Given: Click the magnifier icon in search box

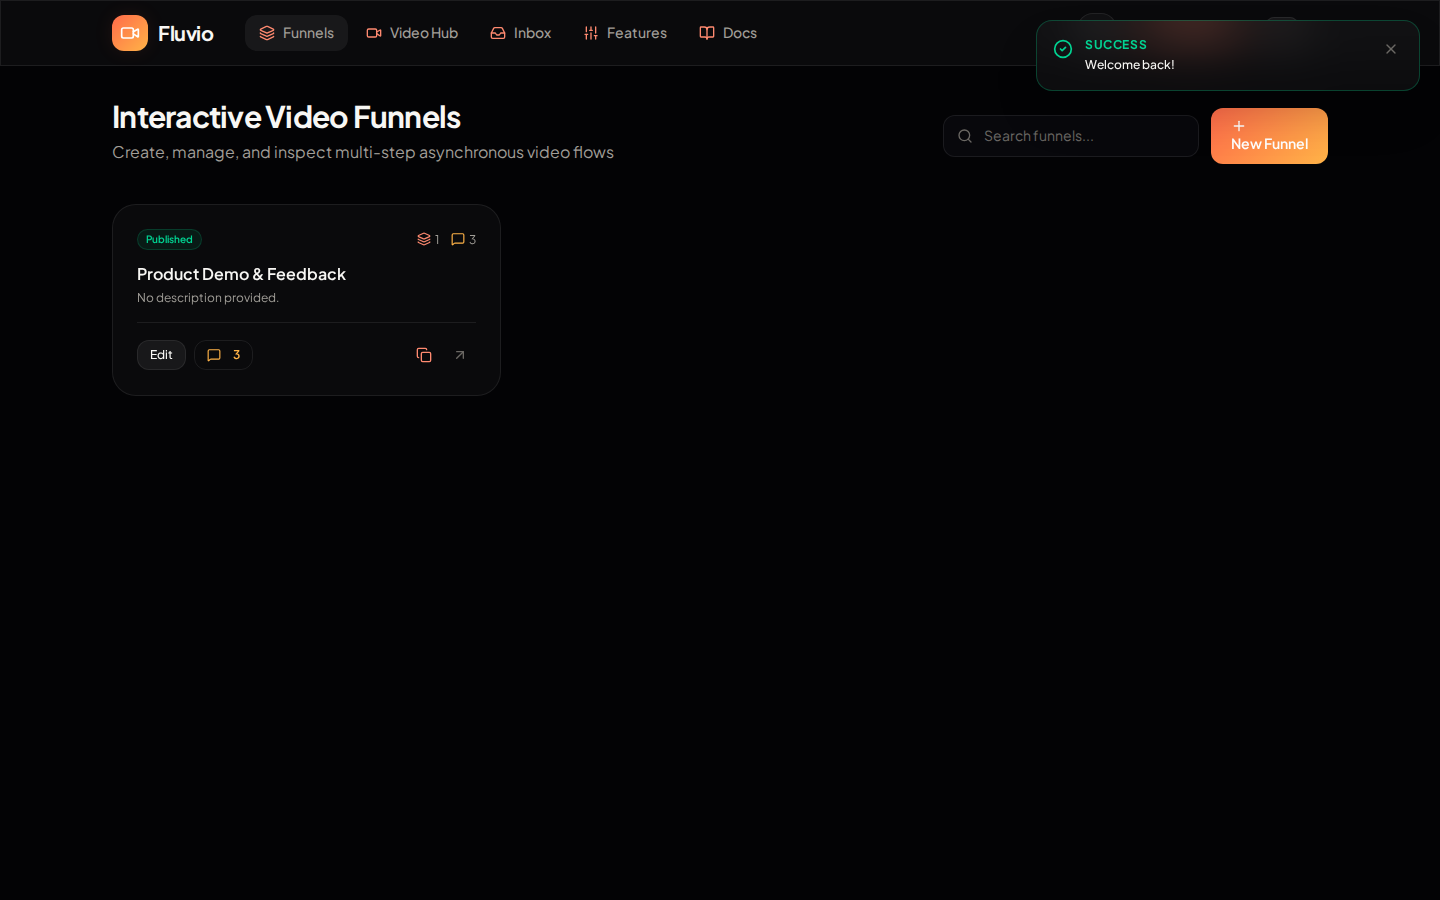Looking at the screenshot, I should (965, 136).
